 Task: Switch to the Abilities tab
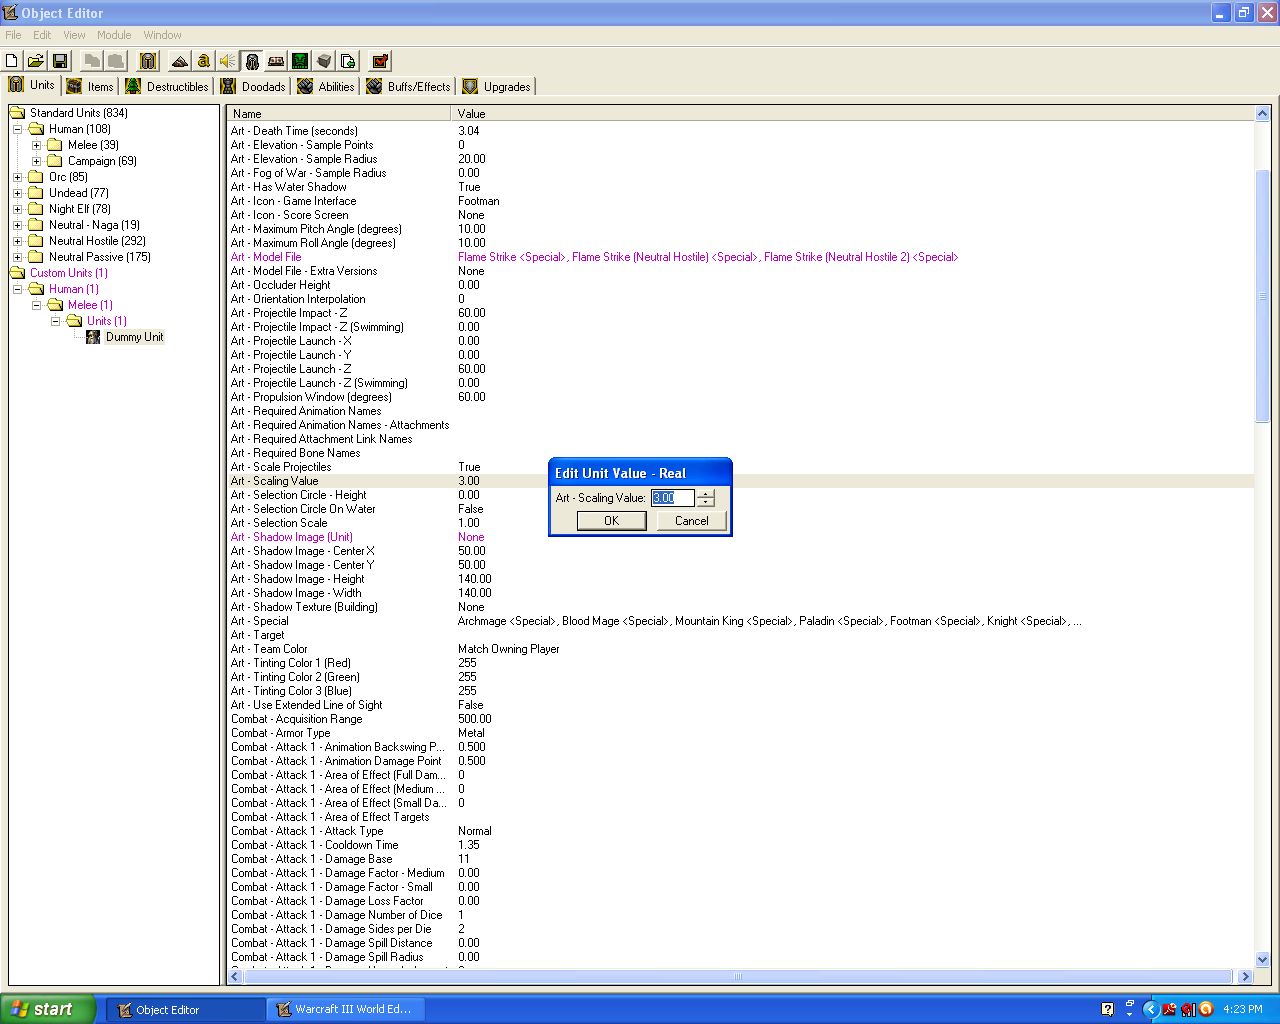[x=326, y=86]
